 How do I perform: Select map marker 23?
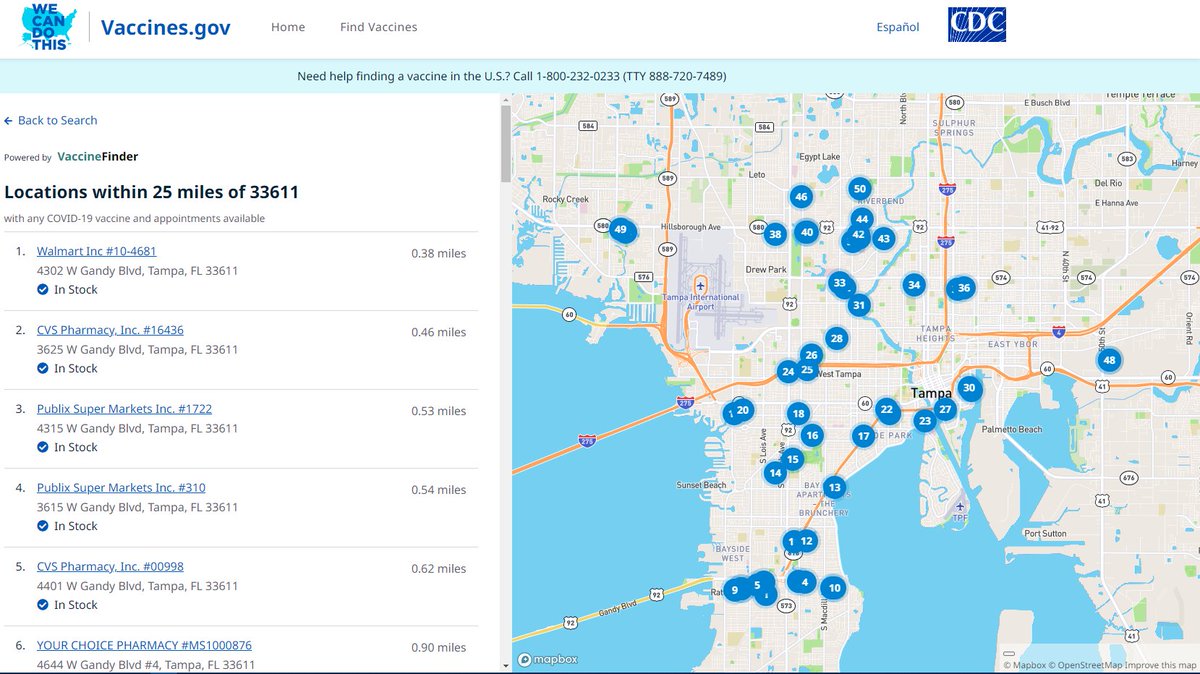tap(925, 421)
